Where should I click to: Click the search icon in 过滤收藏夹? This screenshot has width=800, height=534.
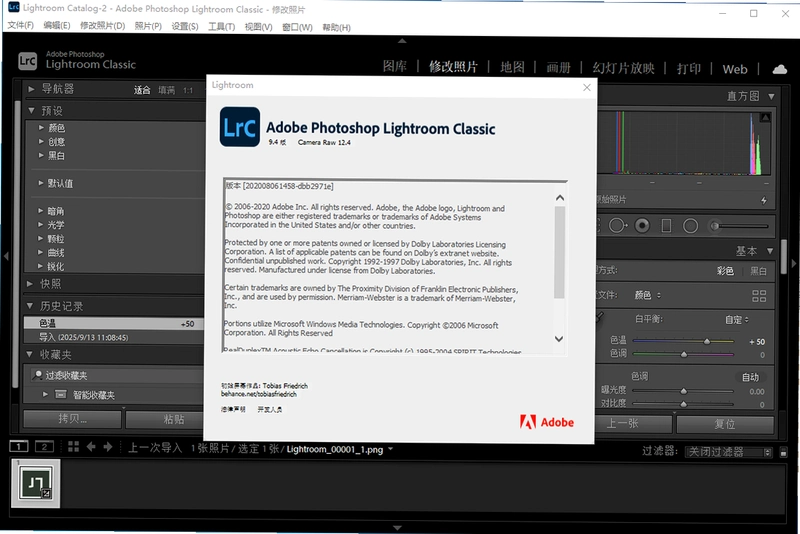point(38,375)
